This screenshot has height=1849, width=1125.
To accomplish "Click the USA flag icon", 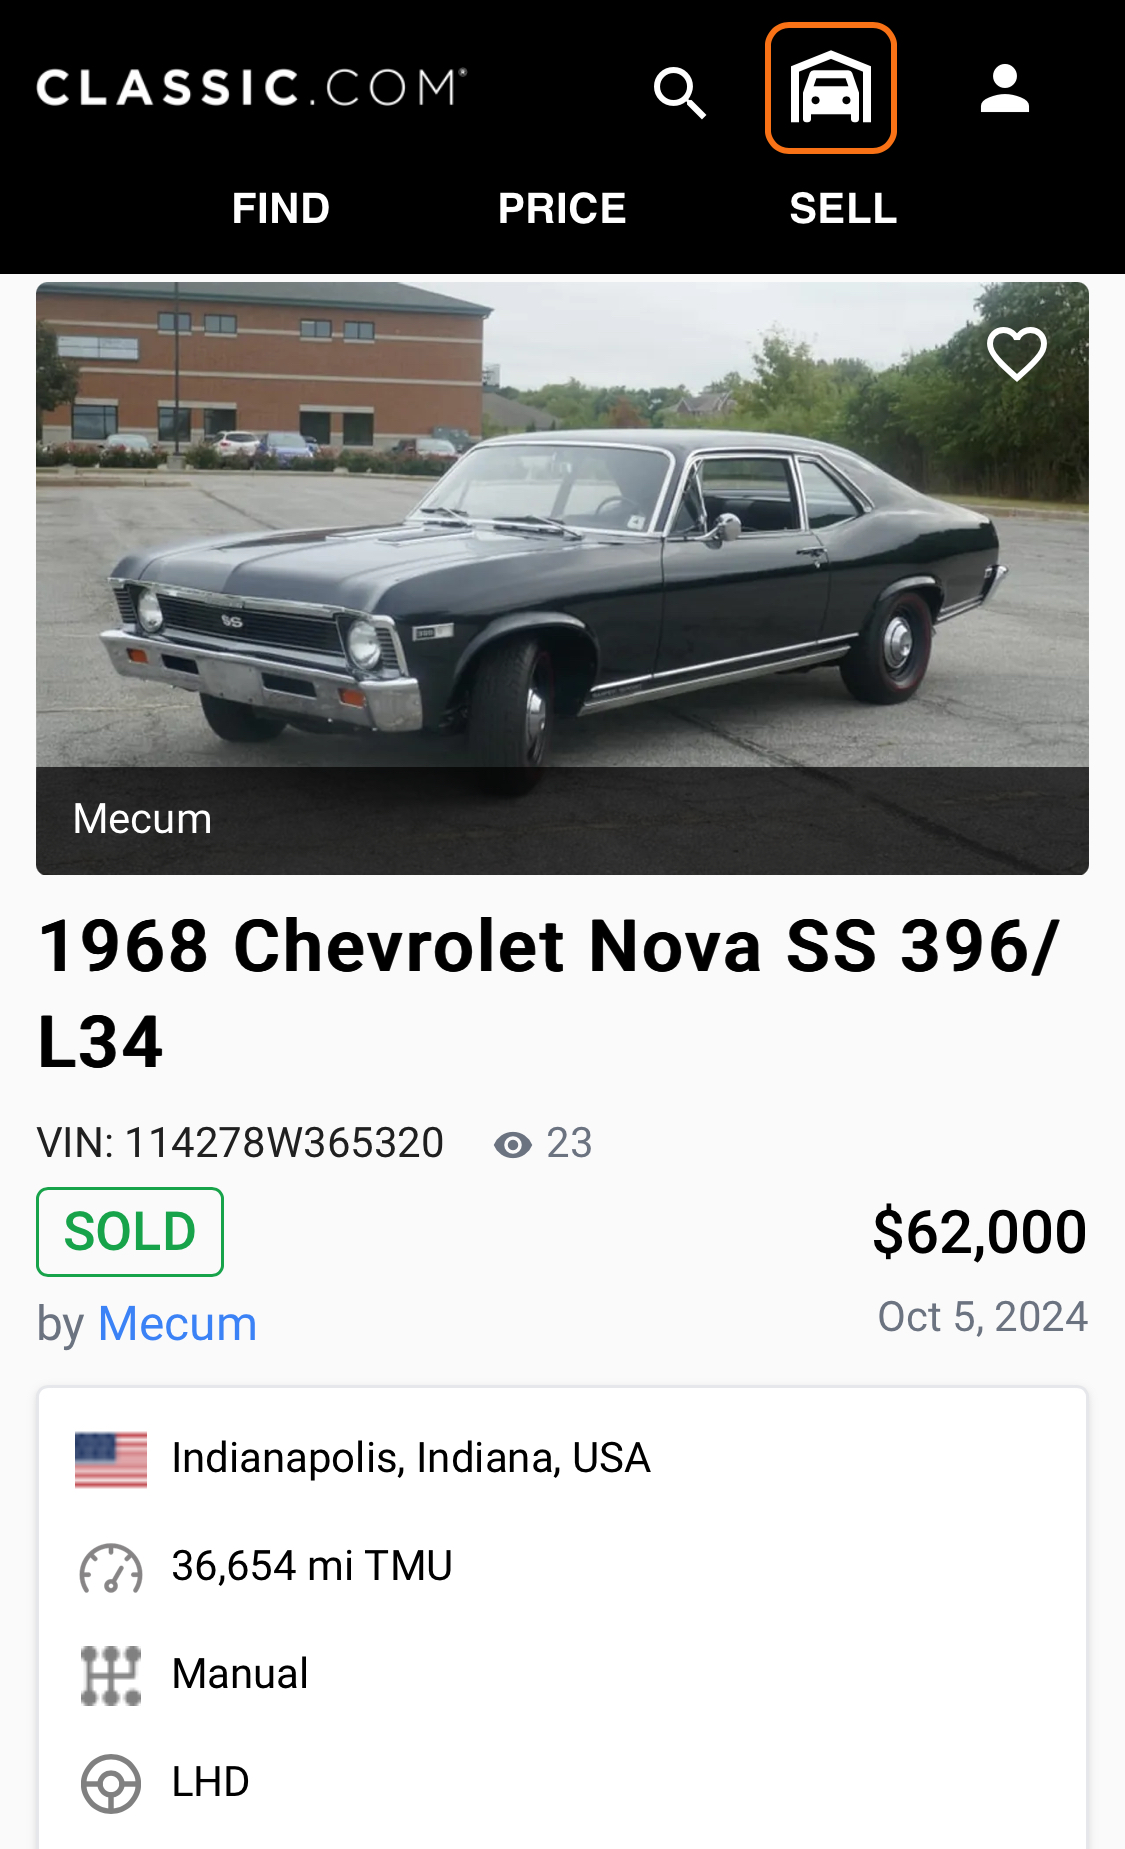I will pos(111,1459).
